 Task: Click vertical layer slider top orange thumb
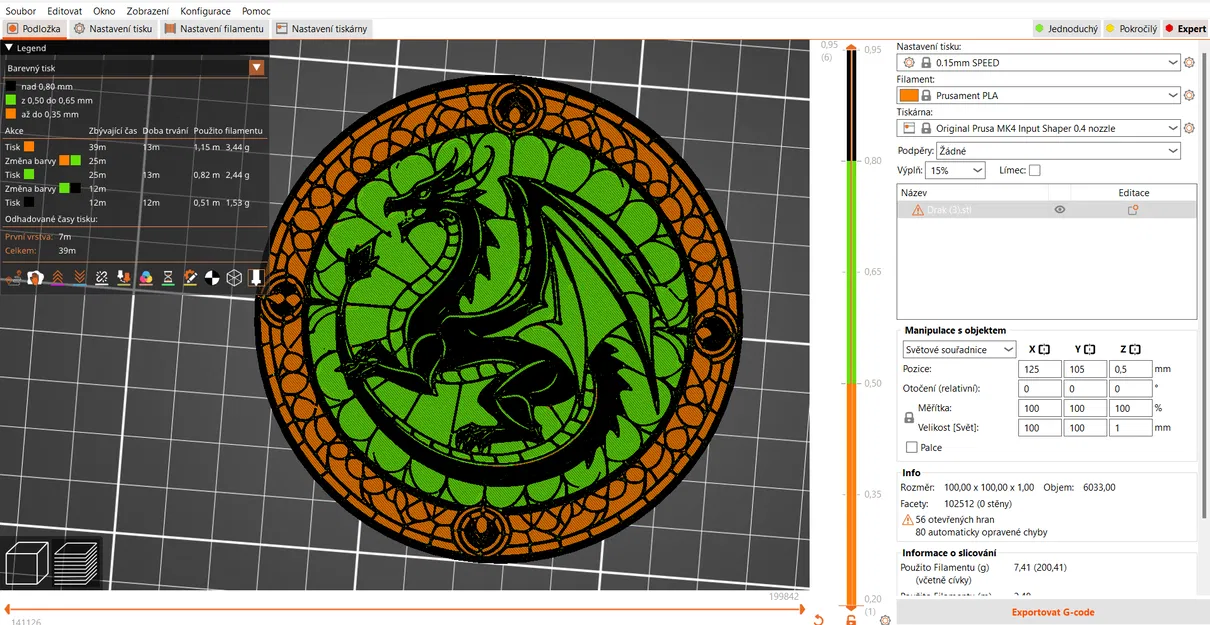point(851,47)
